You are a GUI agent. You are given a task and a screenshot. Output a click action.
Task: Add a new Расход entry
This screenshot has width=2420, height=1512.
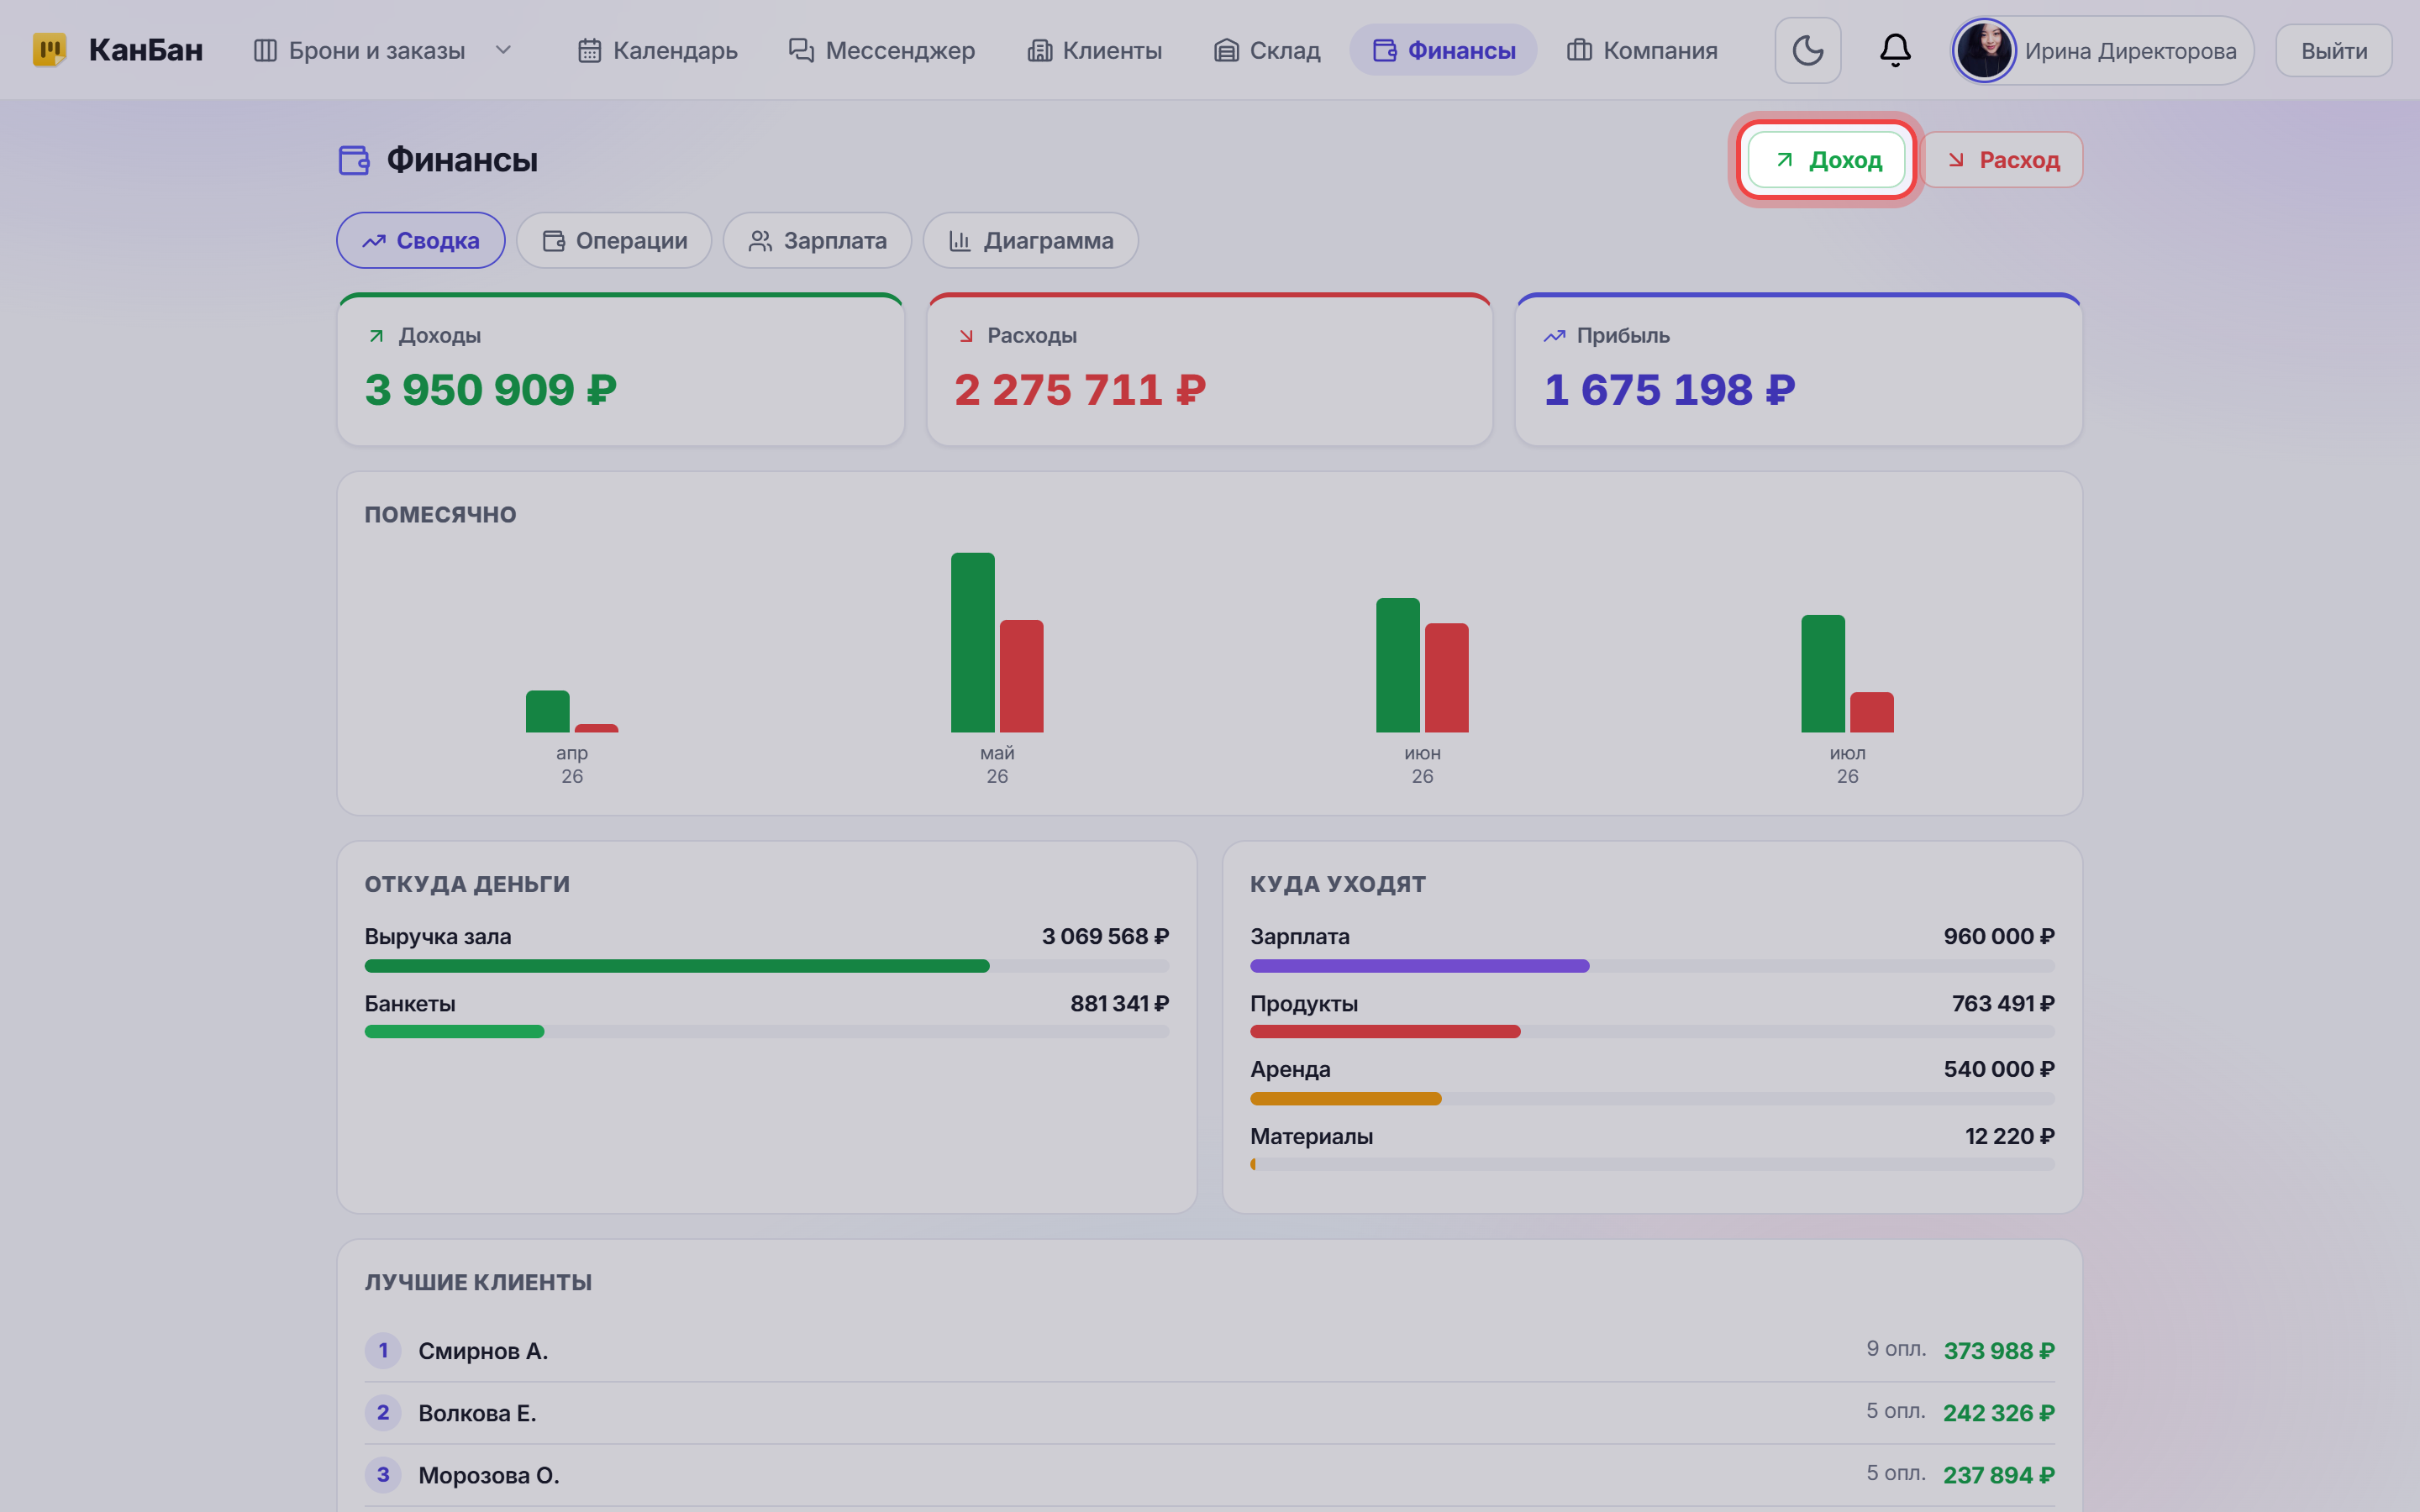pos(2003,160)
